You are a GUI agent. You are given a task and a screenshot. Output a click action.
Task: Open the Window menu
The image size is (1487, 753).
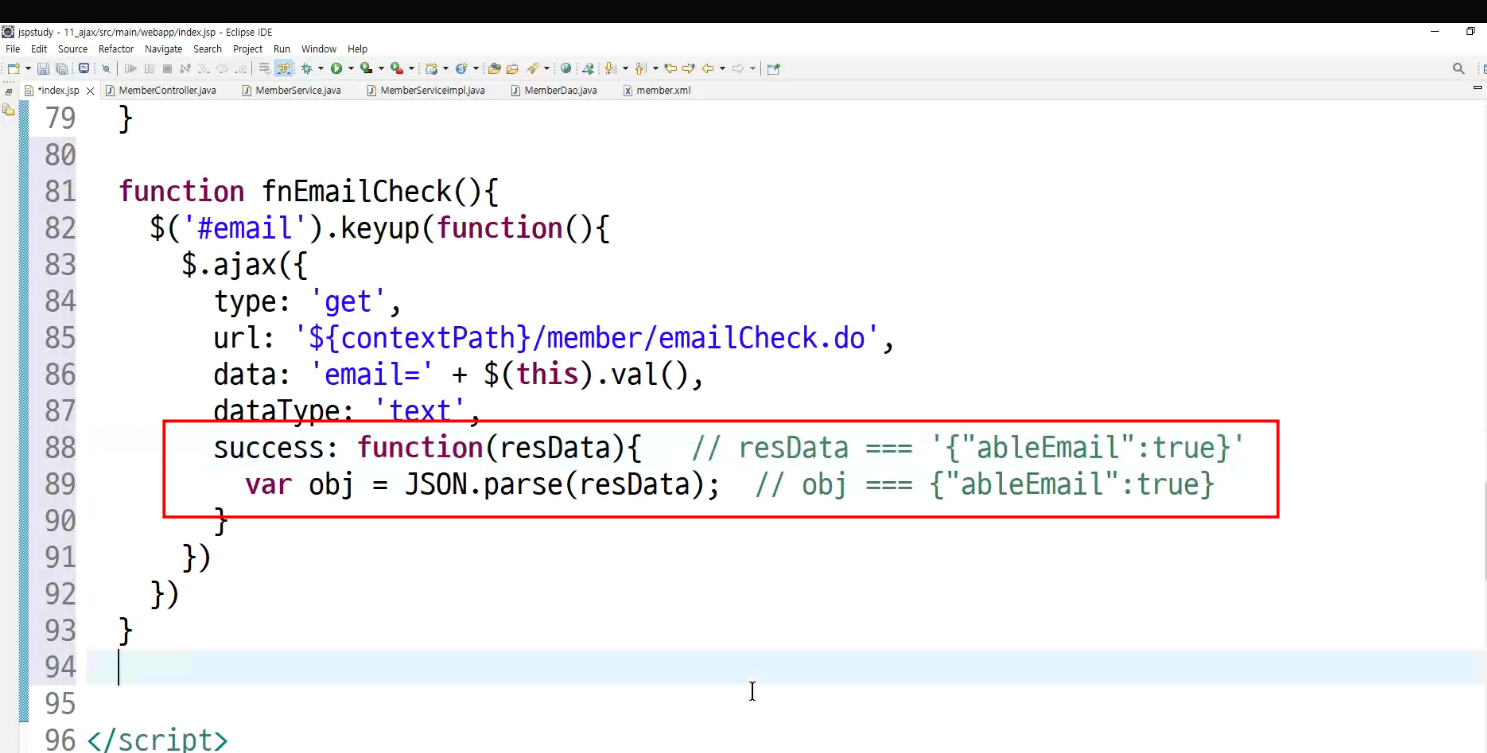[x=319, y=49]
